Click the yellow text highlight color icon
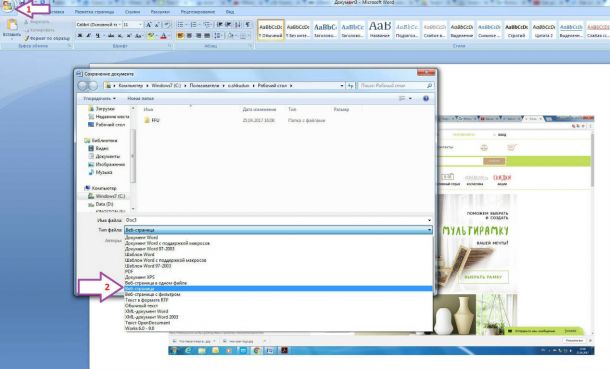 tap(151, 36)
